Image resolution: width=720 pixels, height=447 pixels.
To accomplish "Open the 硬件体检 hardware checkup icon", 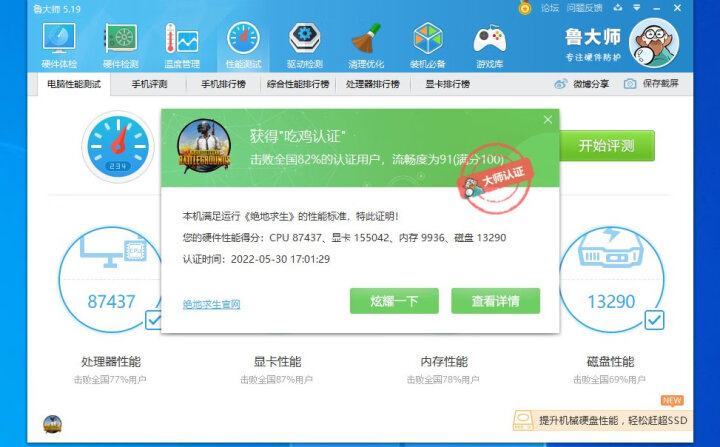I will (x=59, y=39).
